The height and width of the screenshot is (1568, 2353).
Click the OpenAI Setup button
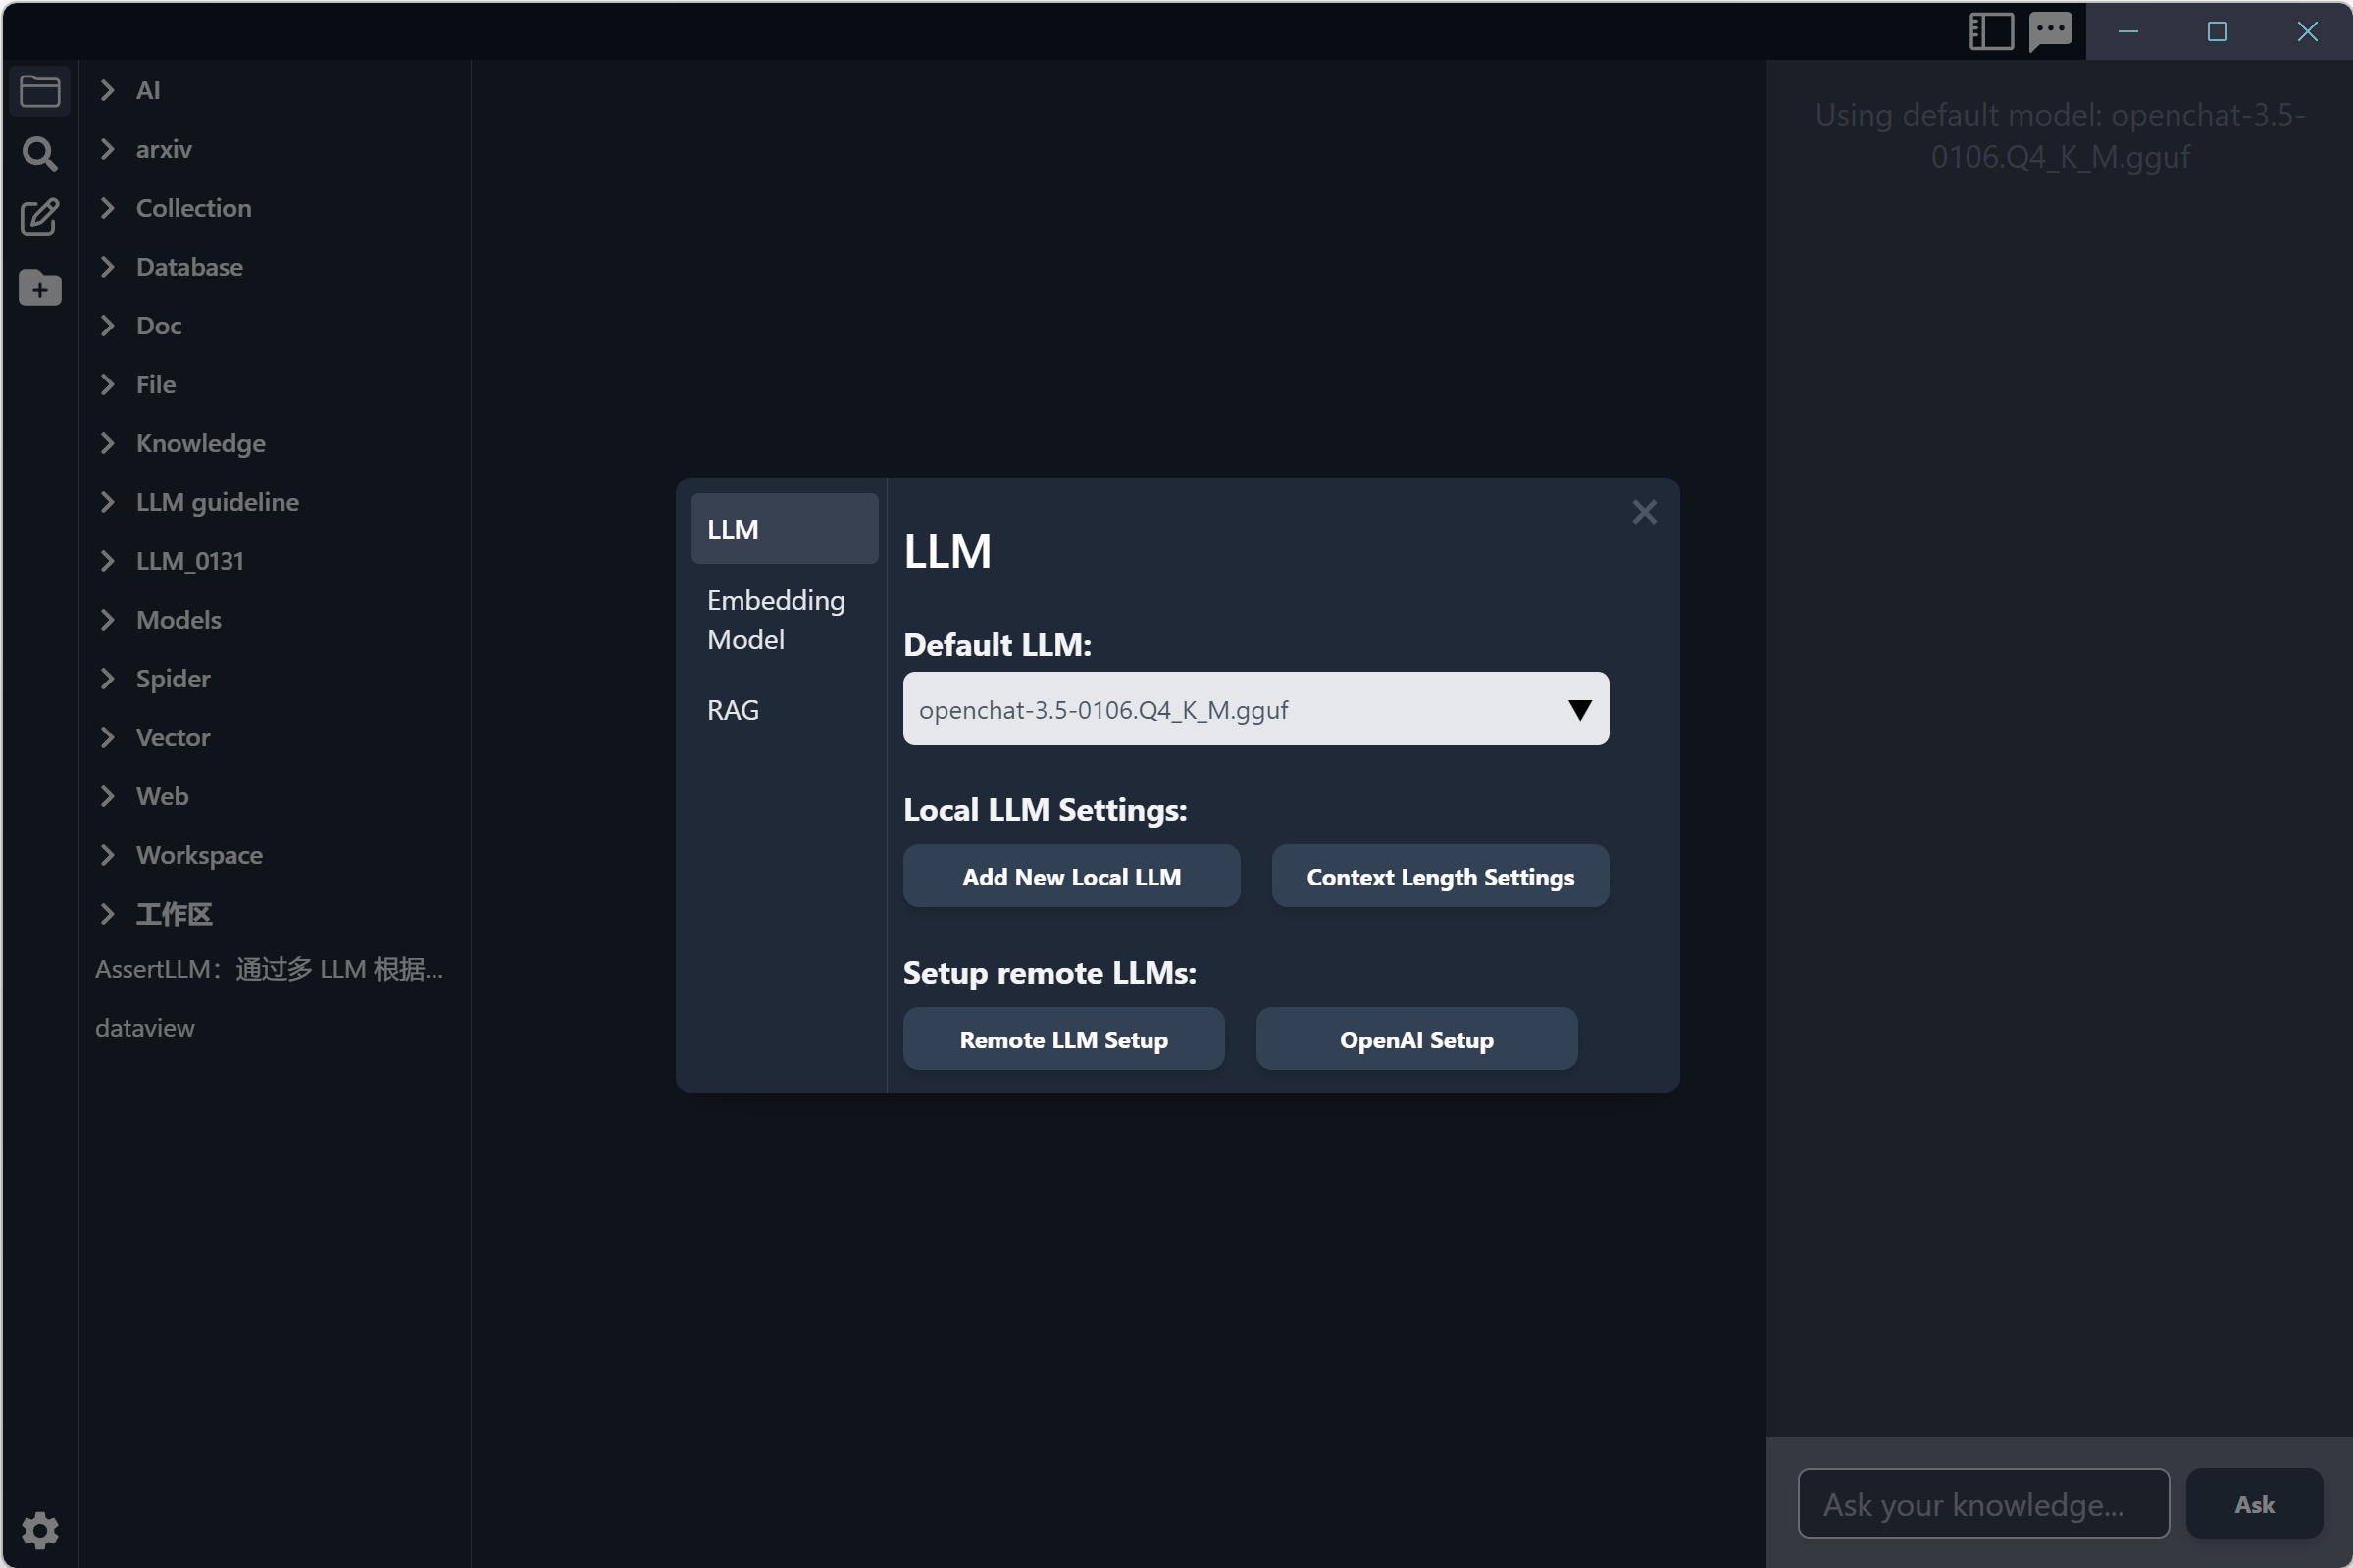[1416, 1040]
